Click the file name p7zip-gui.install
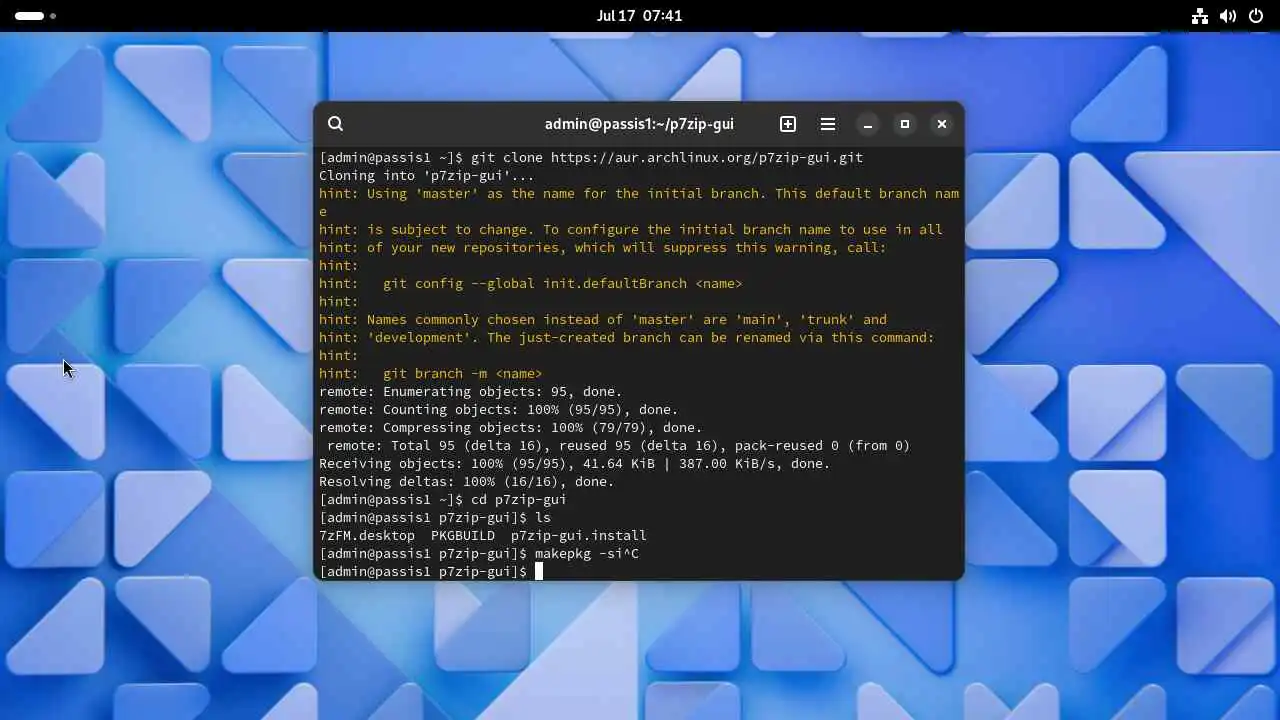The image size is (1280, 720). 579,536
